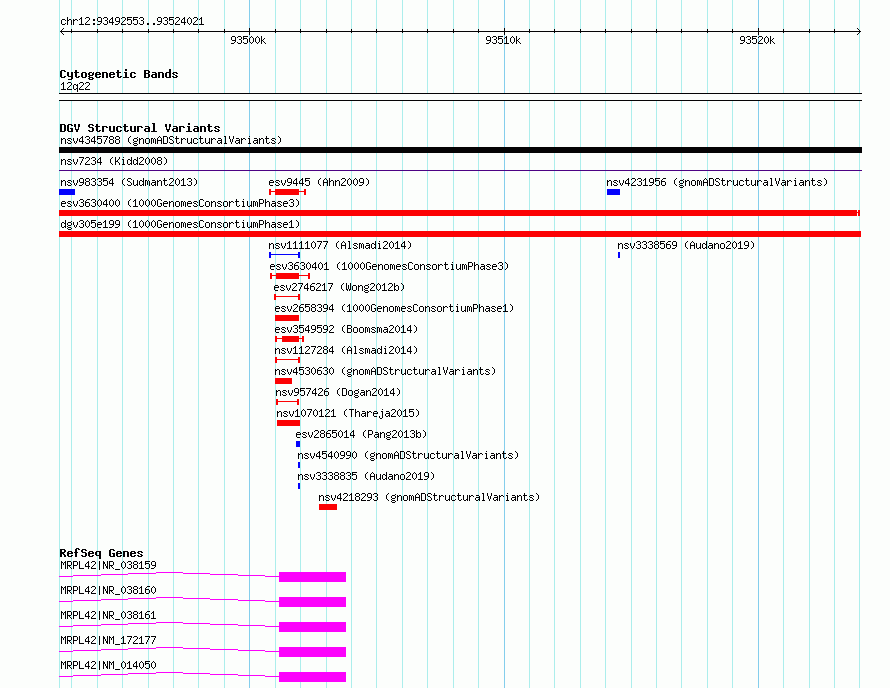The width and height of the screenshot is (890, 688).
Task: Select the nsv1070121 red variant bar
Action: tap(288, 423)
